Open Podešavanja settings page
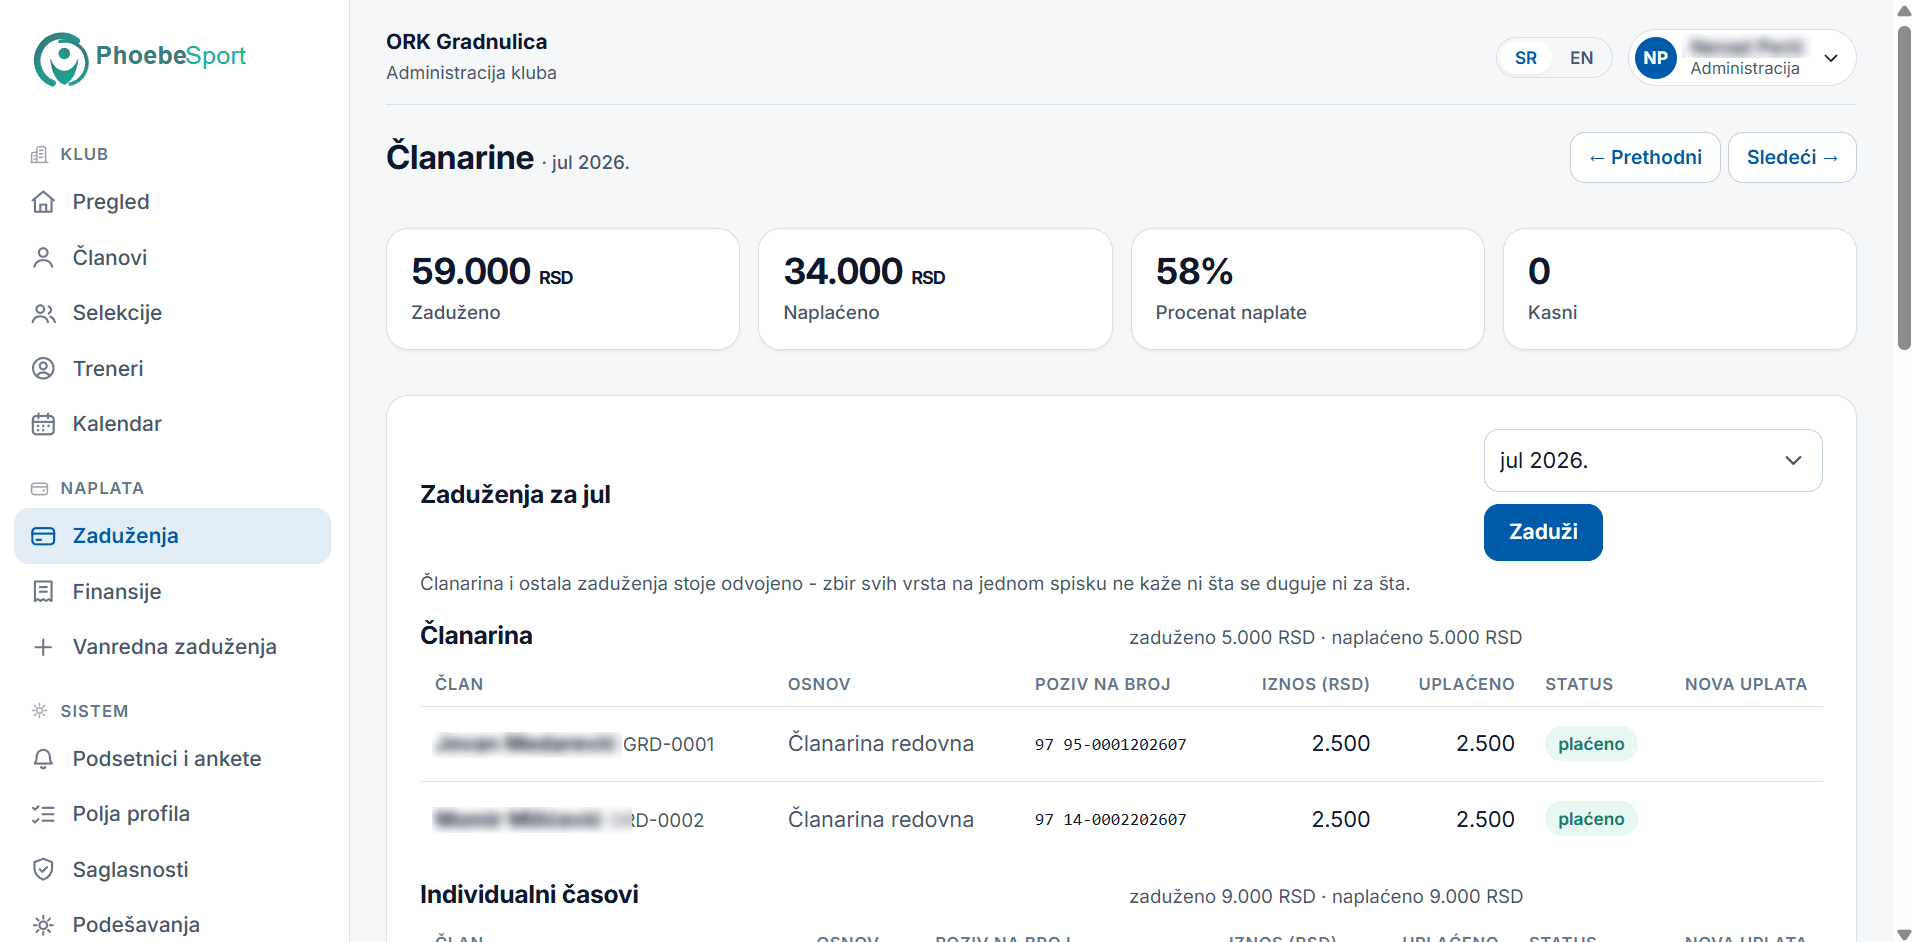Image resolution: width=1912 pixels, height=942 pixels. click(x=172, y=925)
